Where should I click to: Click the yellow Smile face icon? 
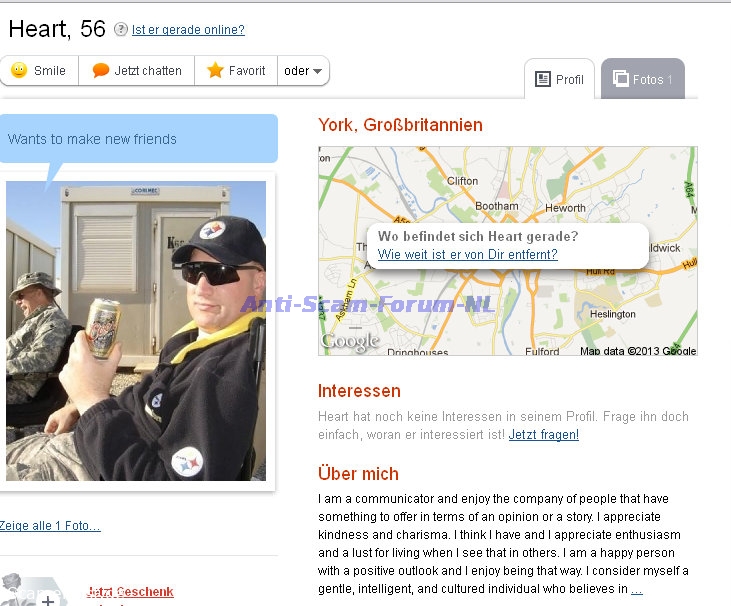pos(19,70)
